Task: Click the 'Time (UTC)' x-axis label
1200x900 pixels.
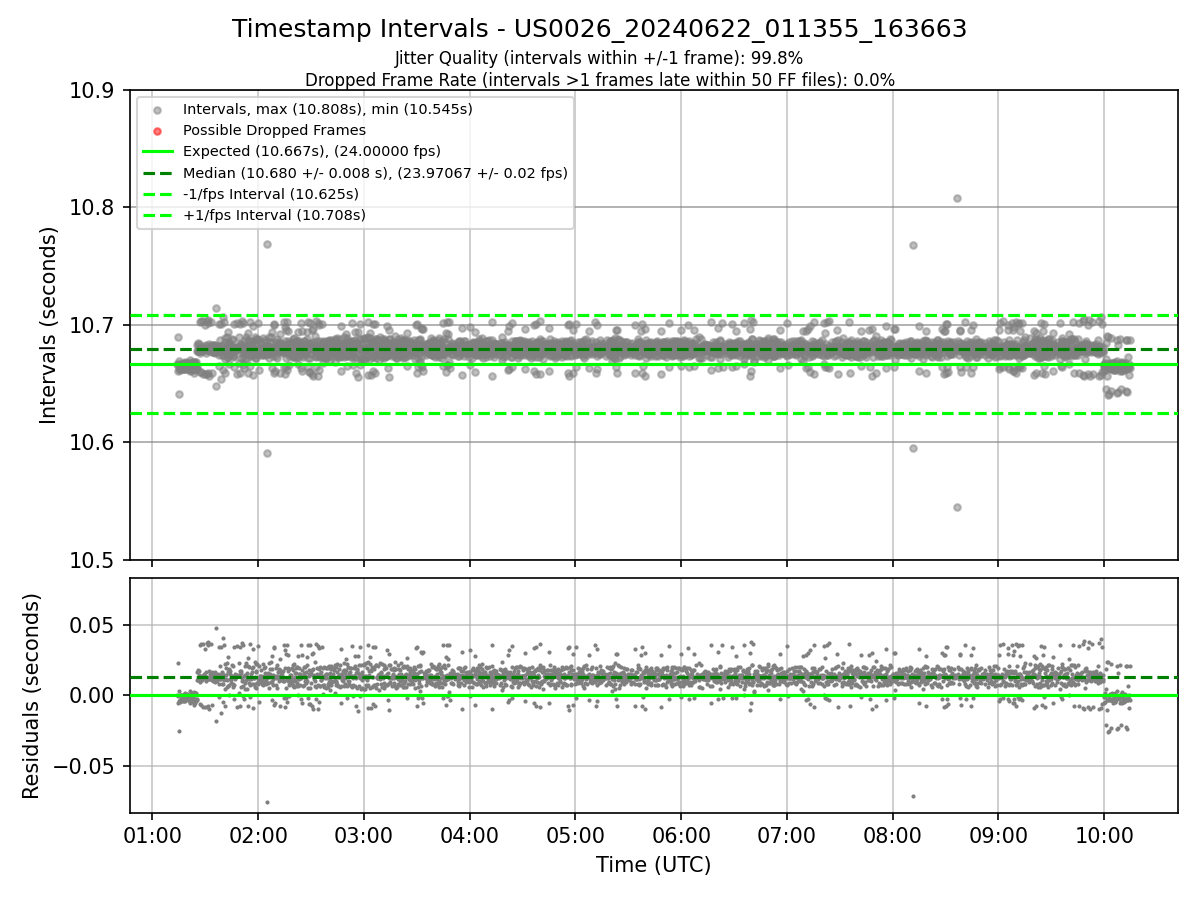Action: [x=653, y=865]
